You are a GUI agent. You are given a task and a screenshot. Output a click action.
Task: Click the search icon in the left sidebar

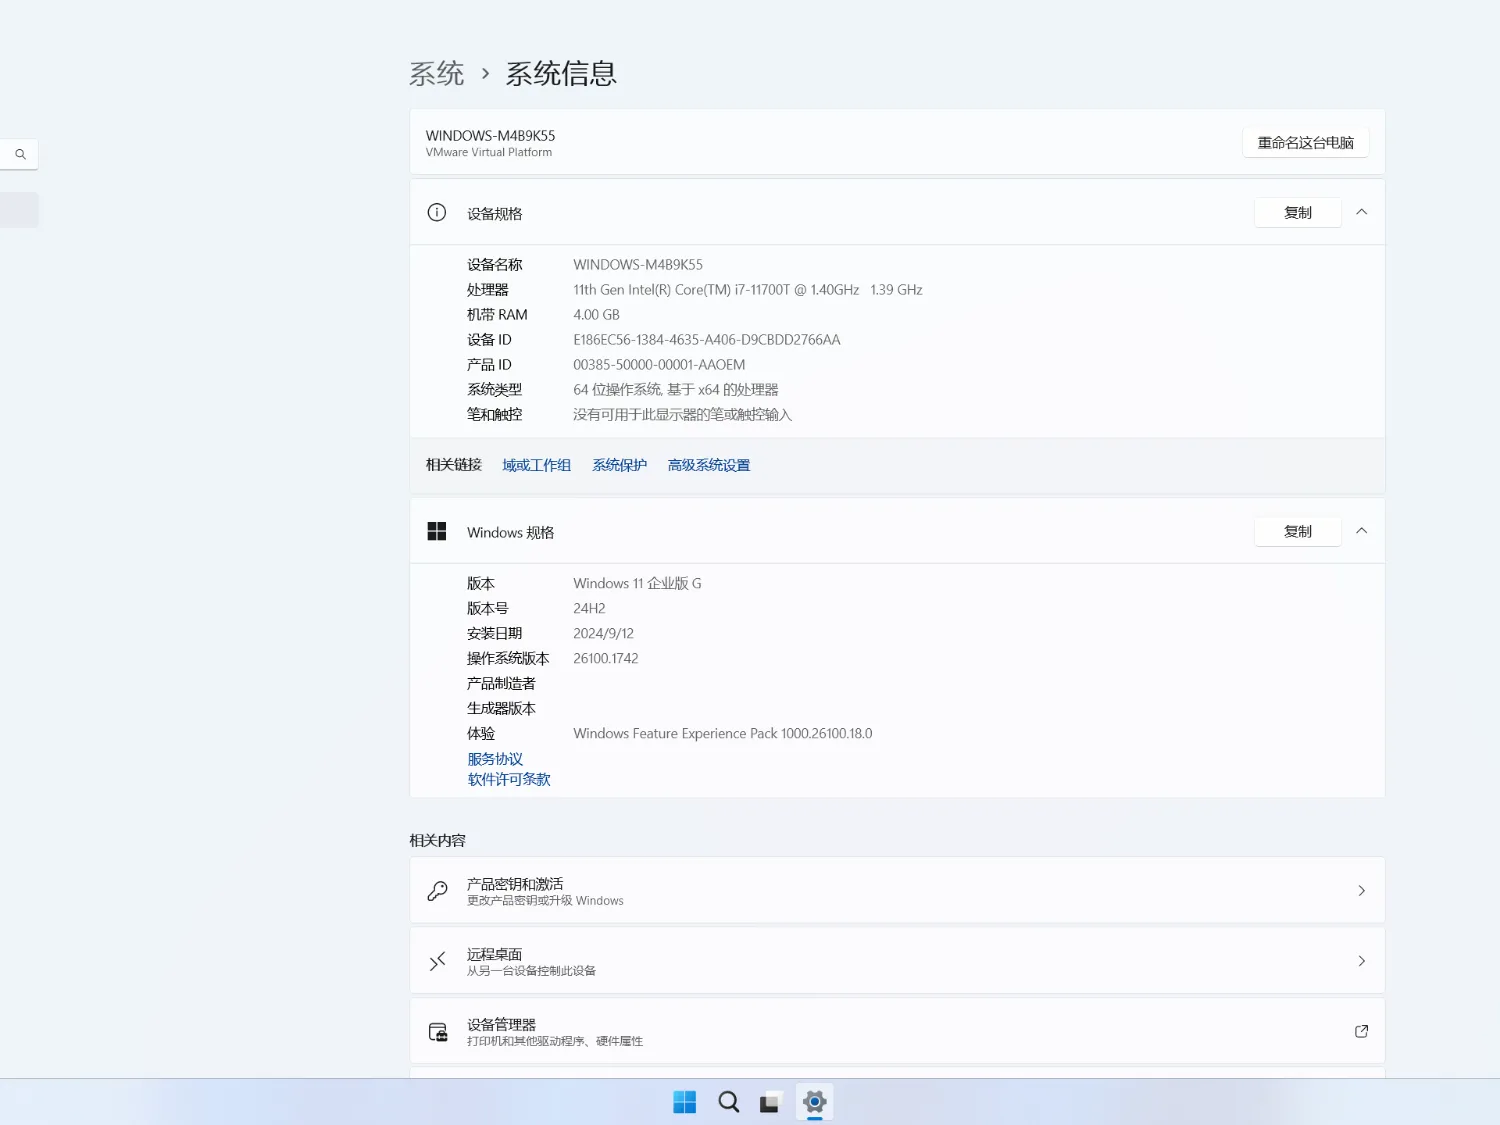tap(19, 154)
